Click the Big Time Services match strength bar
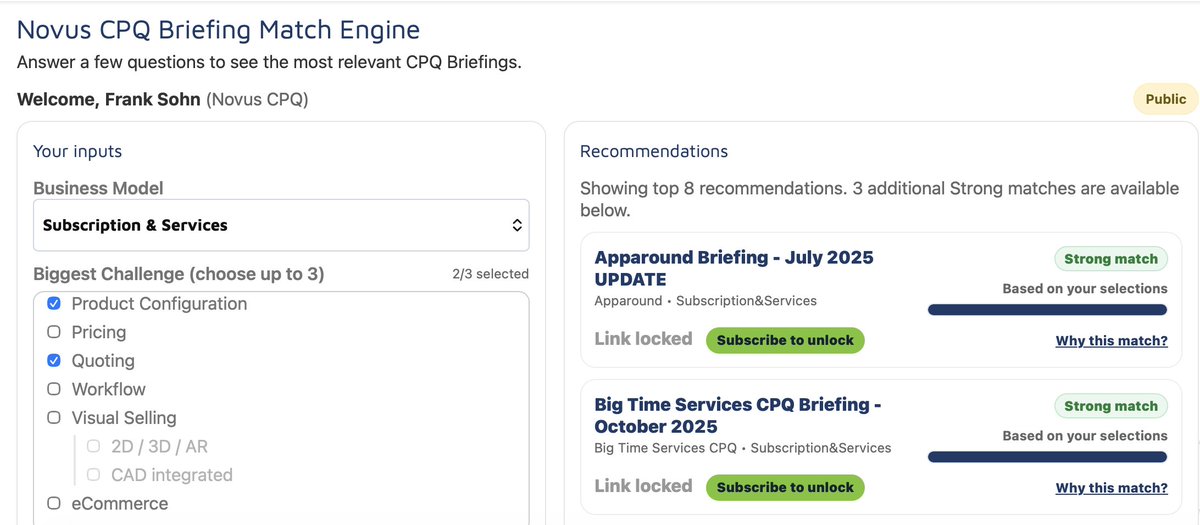Screen dimensions: 1200x525 [1047, 457]
